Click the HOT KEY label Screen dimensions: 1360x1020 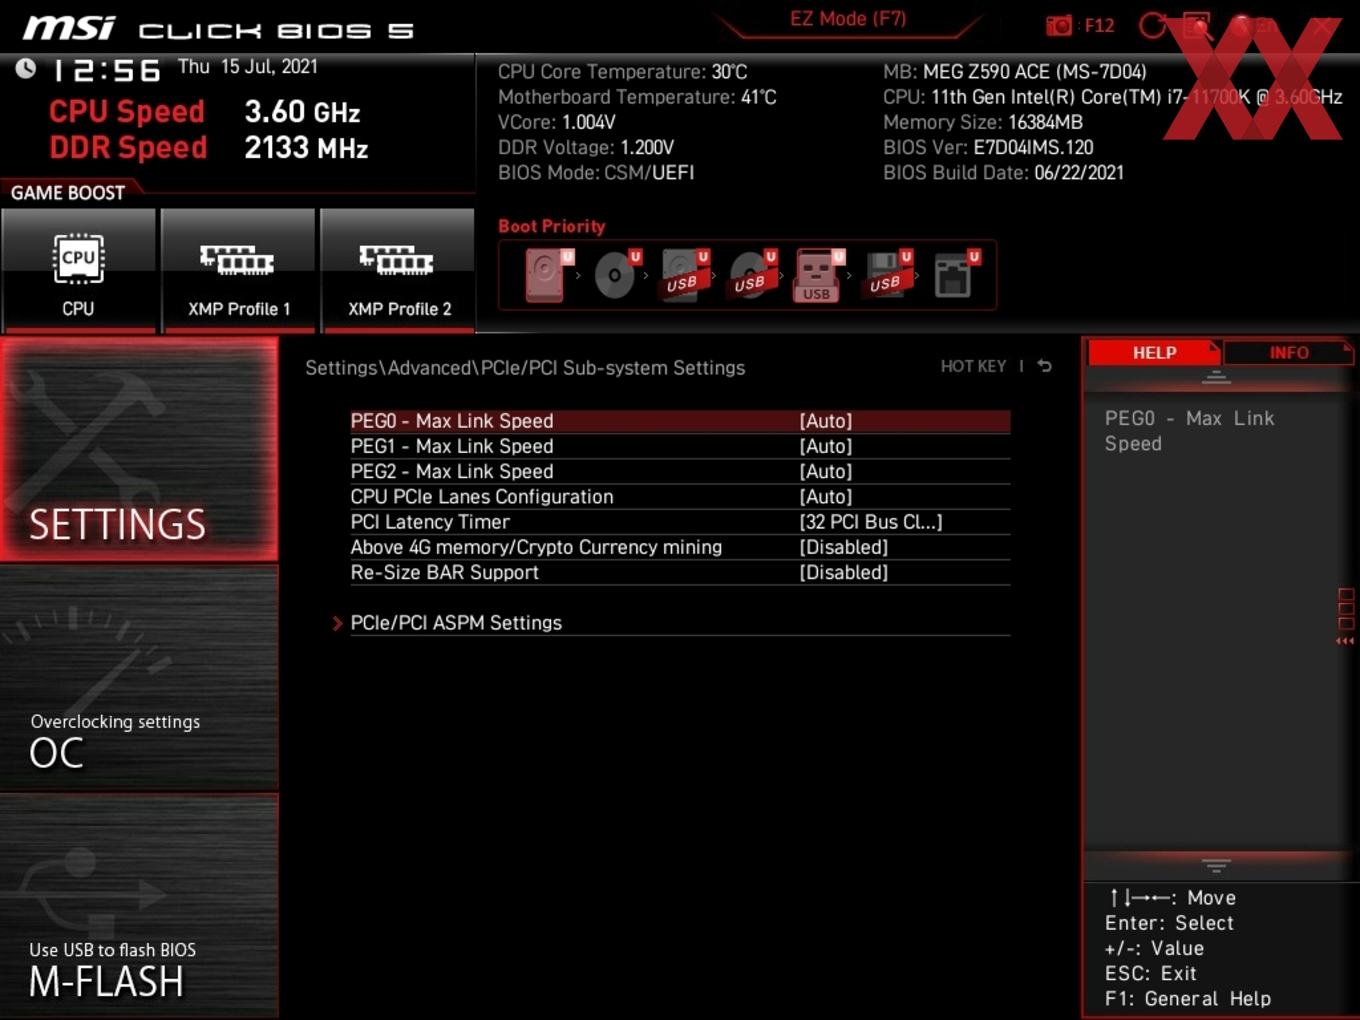(x=973, y=366)
